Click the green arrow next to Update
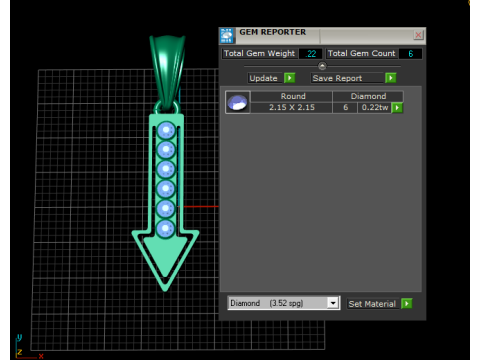The height and width of the screenshot is (360, 480). (289, 78)
